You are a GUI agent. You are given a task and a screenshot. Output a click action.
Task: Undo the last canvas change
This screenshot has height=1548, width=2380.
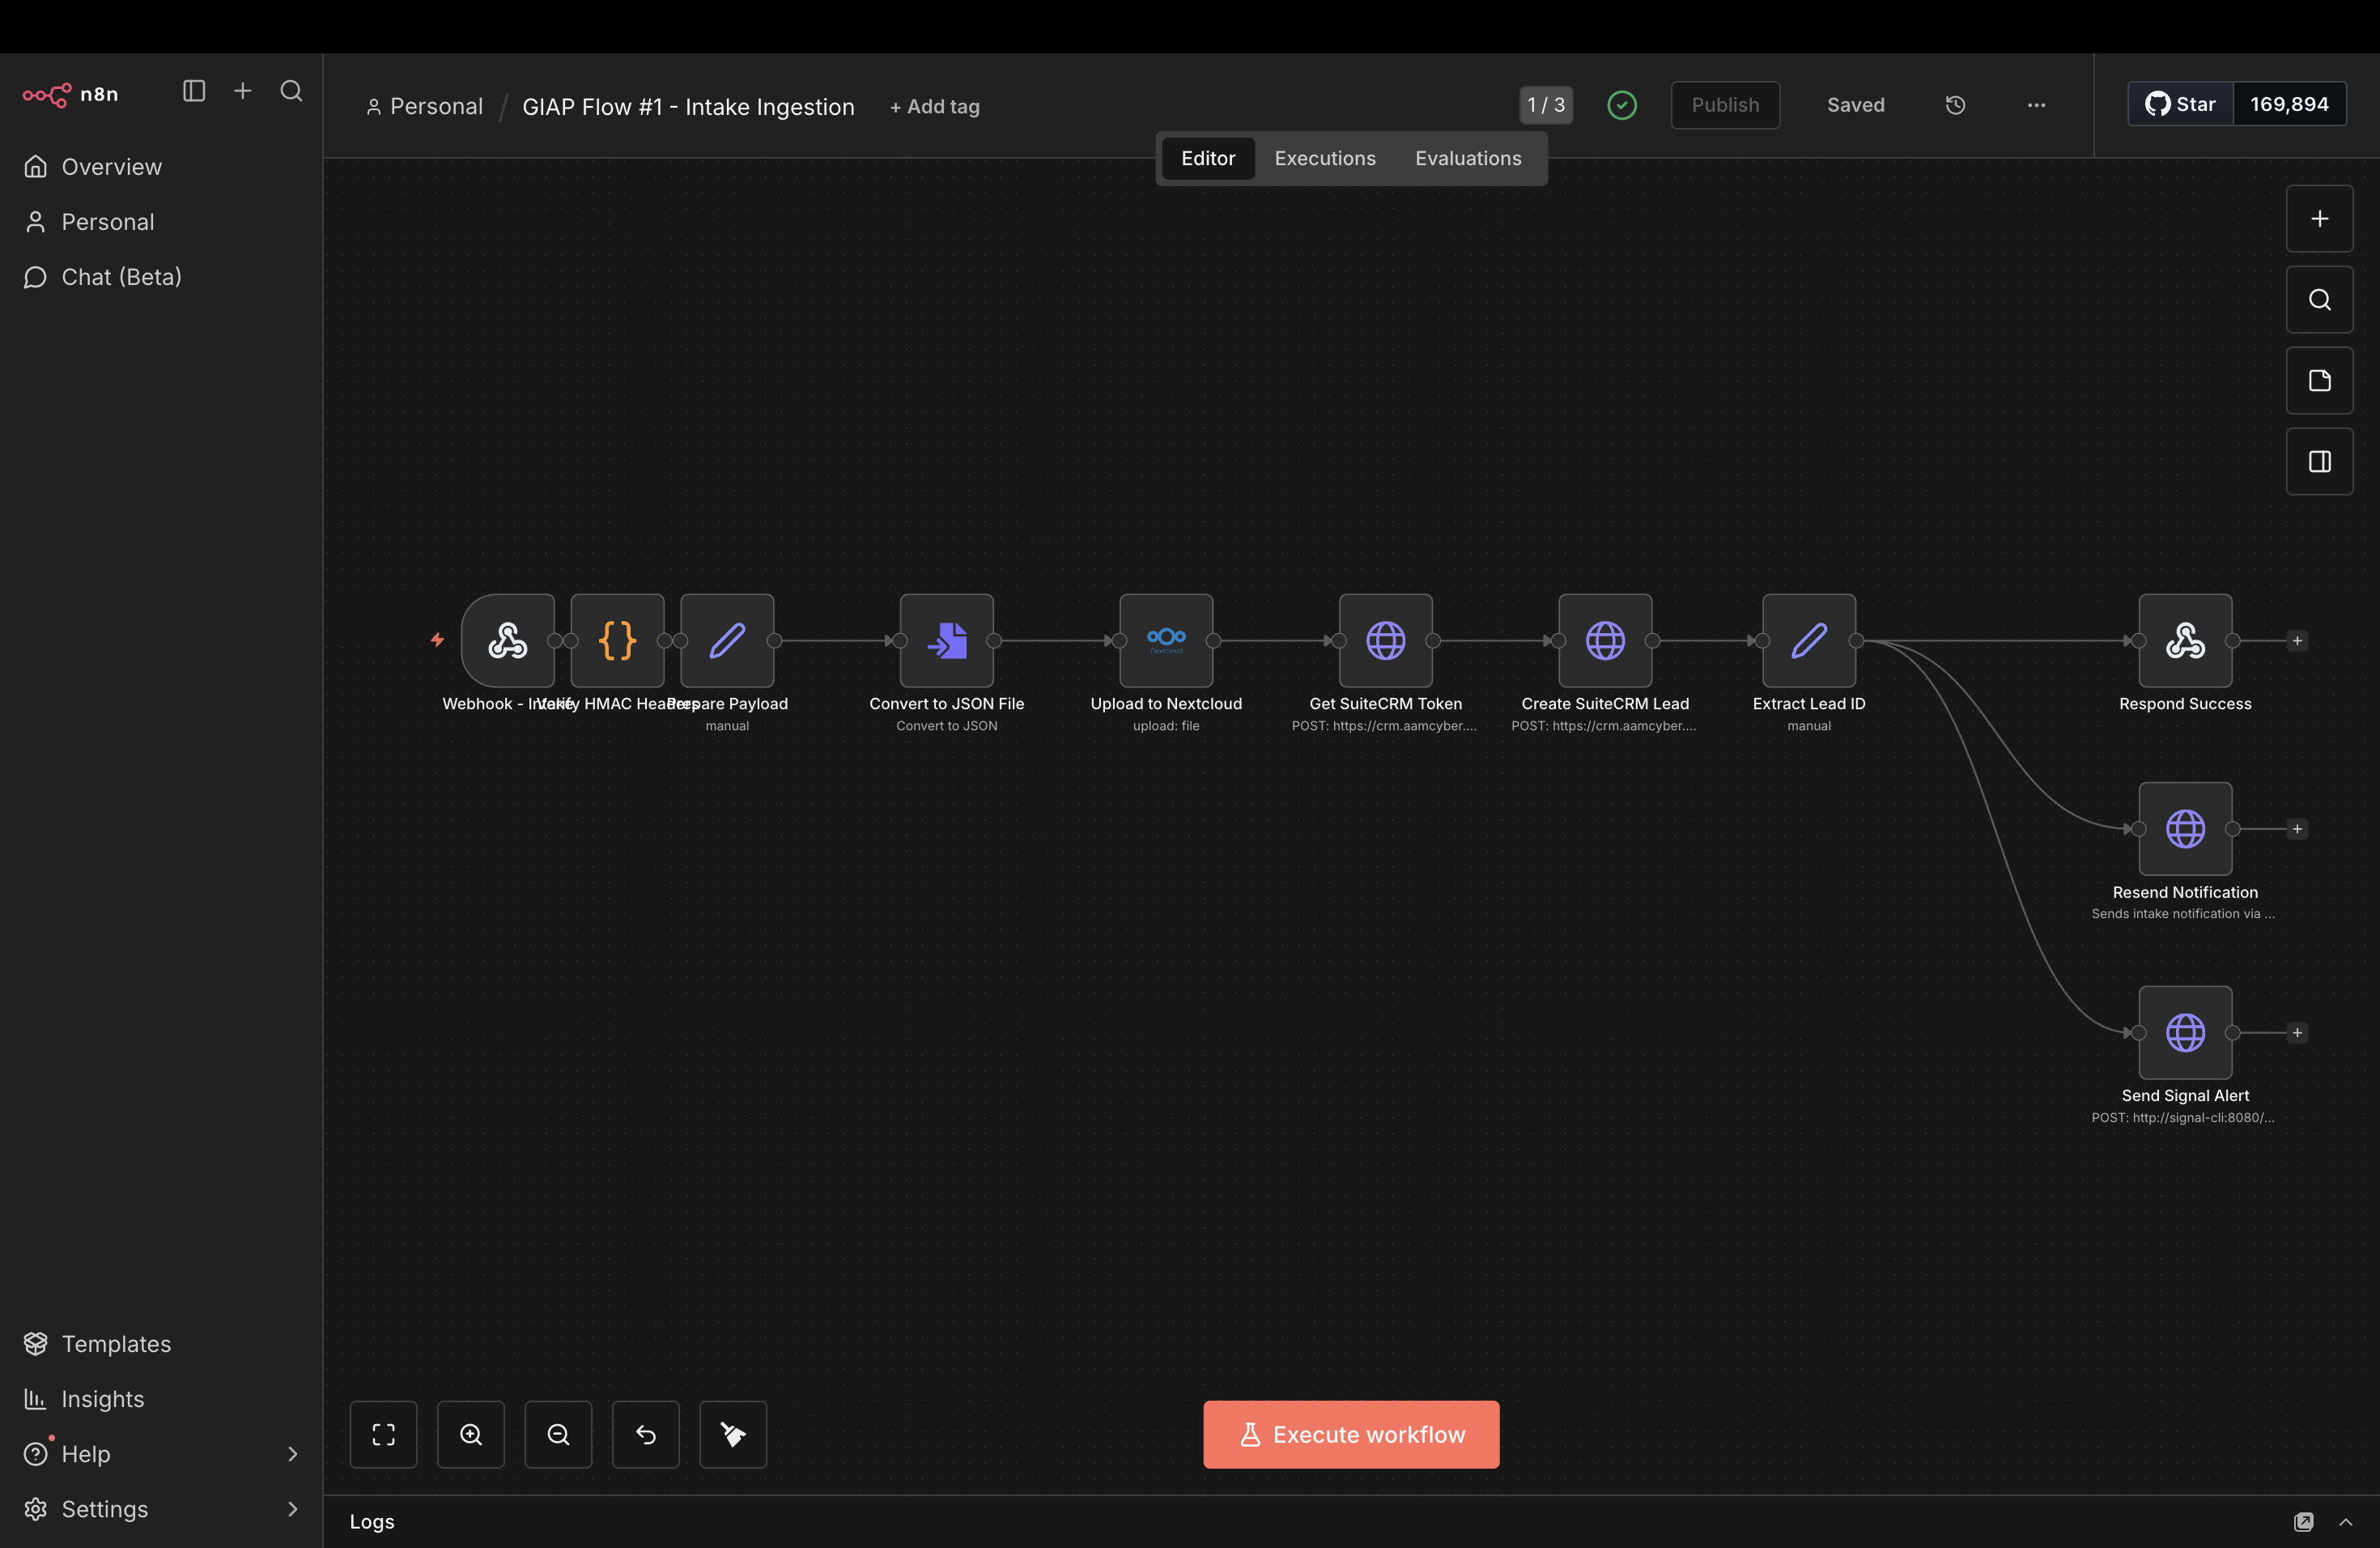(645, 1434)
